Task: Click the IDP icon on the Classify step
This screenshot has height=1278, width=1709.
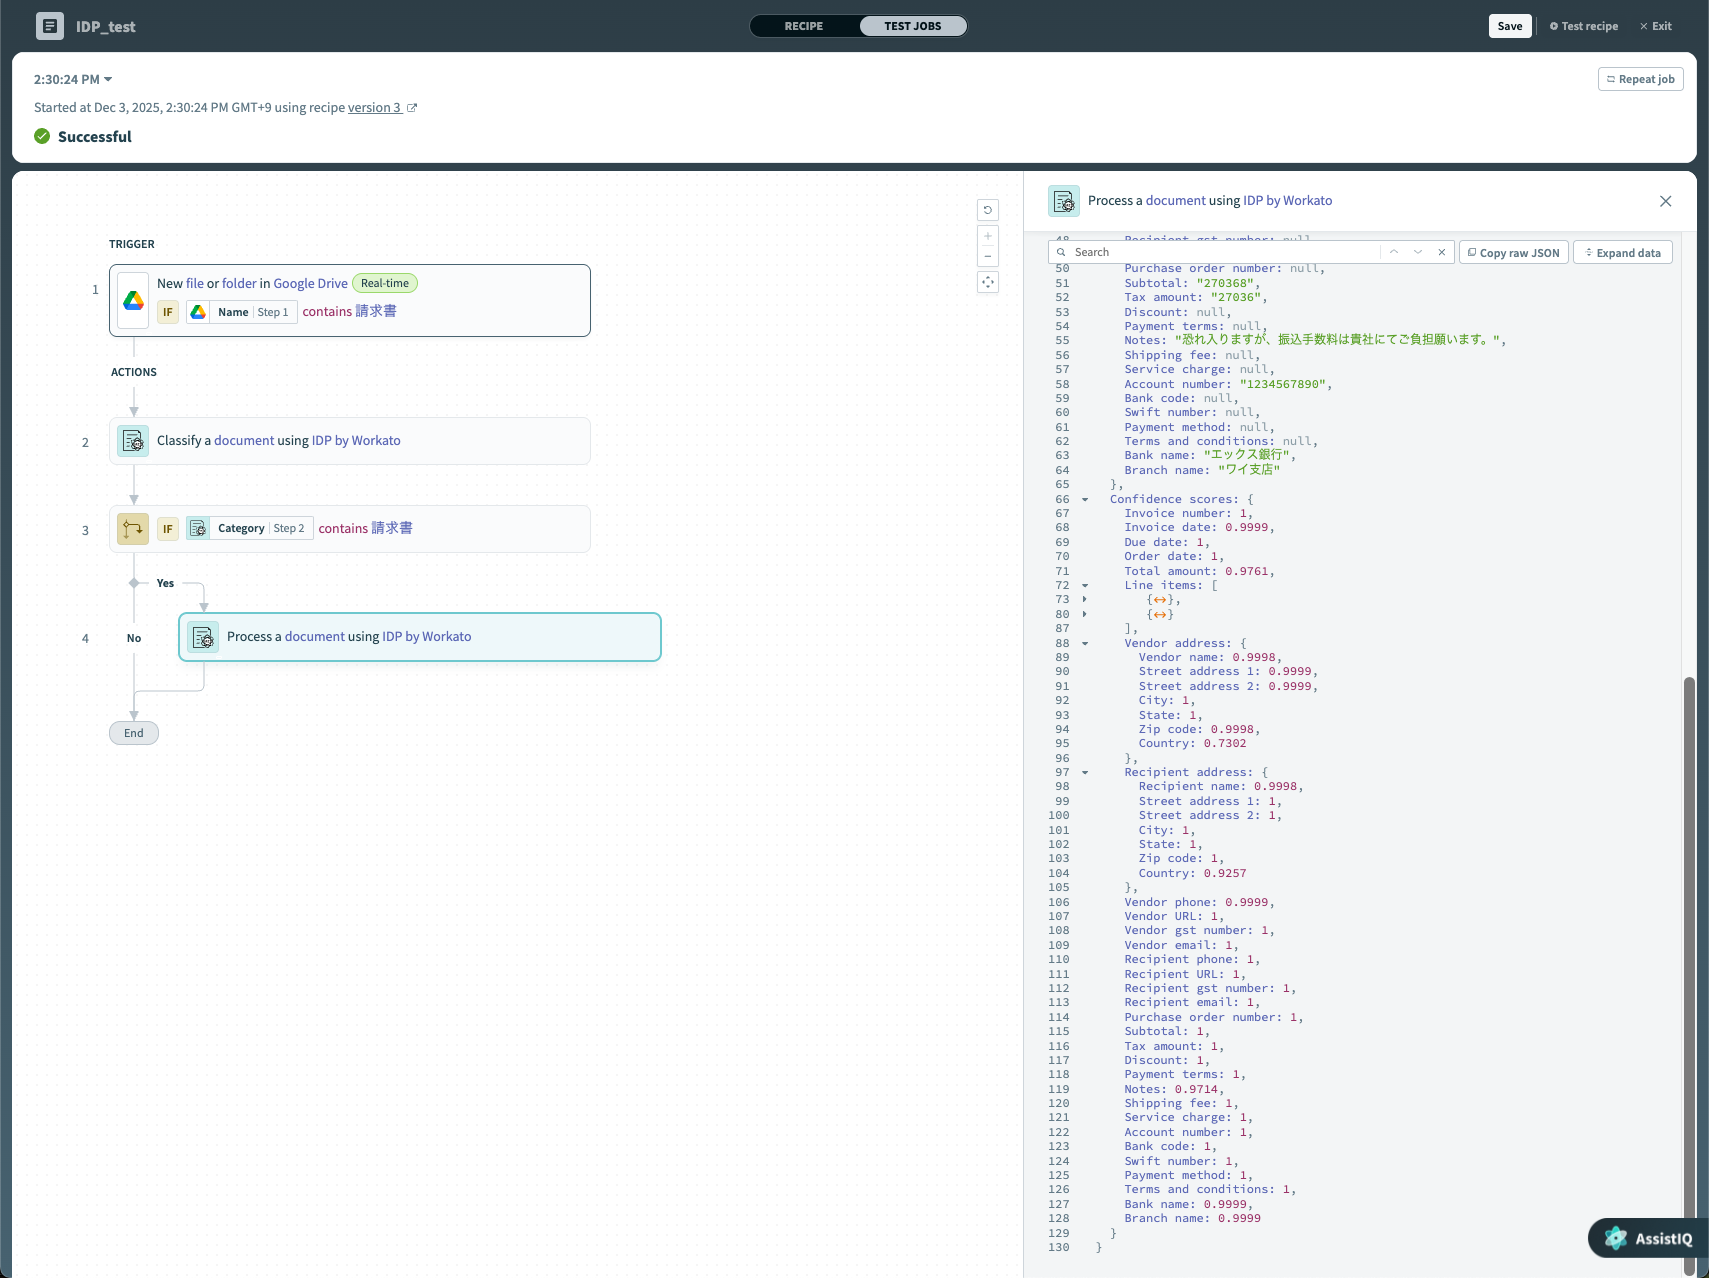Action: [x=133, y=441]
